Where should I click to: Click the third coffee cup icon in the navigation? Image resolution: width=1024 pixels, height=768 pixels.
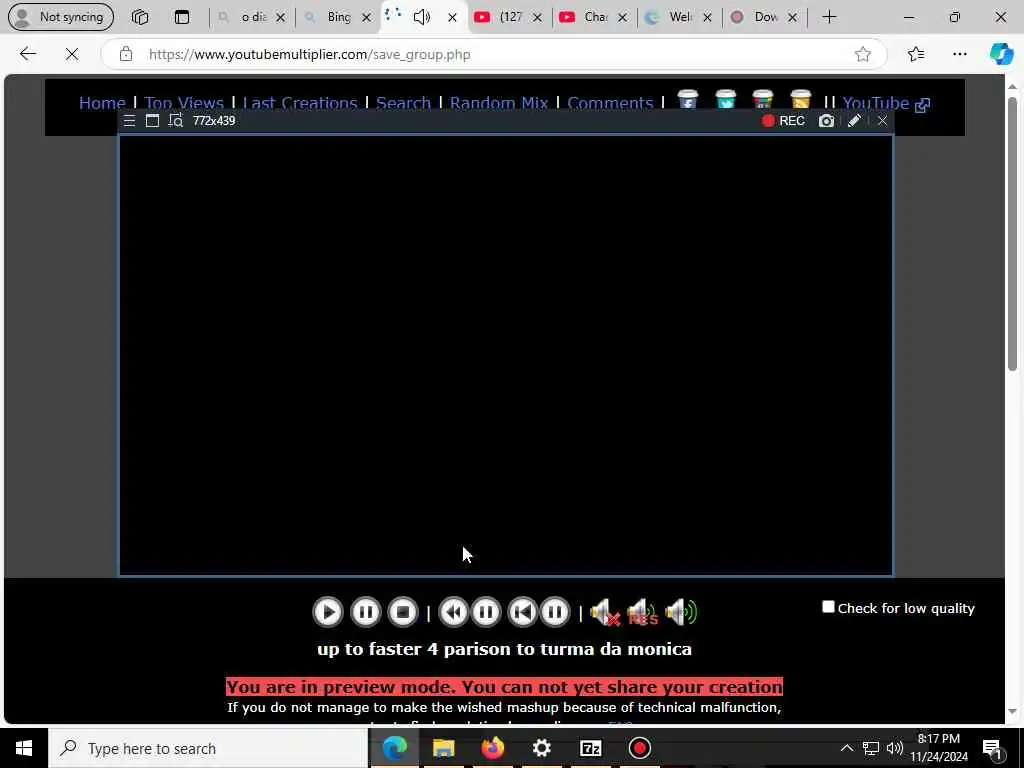(763, 99)
